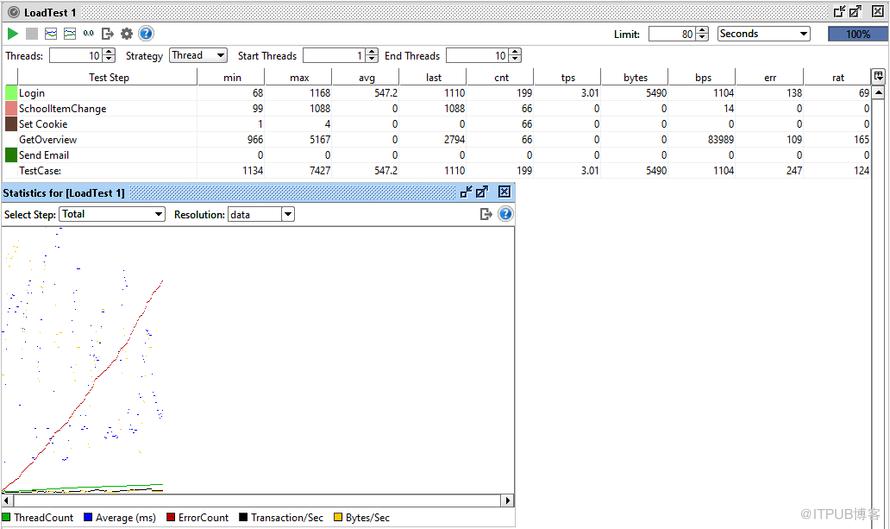Reset load test statistics with the 0.0 icon

[89, 33]
